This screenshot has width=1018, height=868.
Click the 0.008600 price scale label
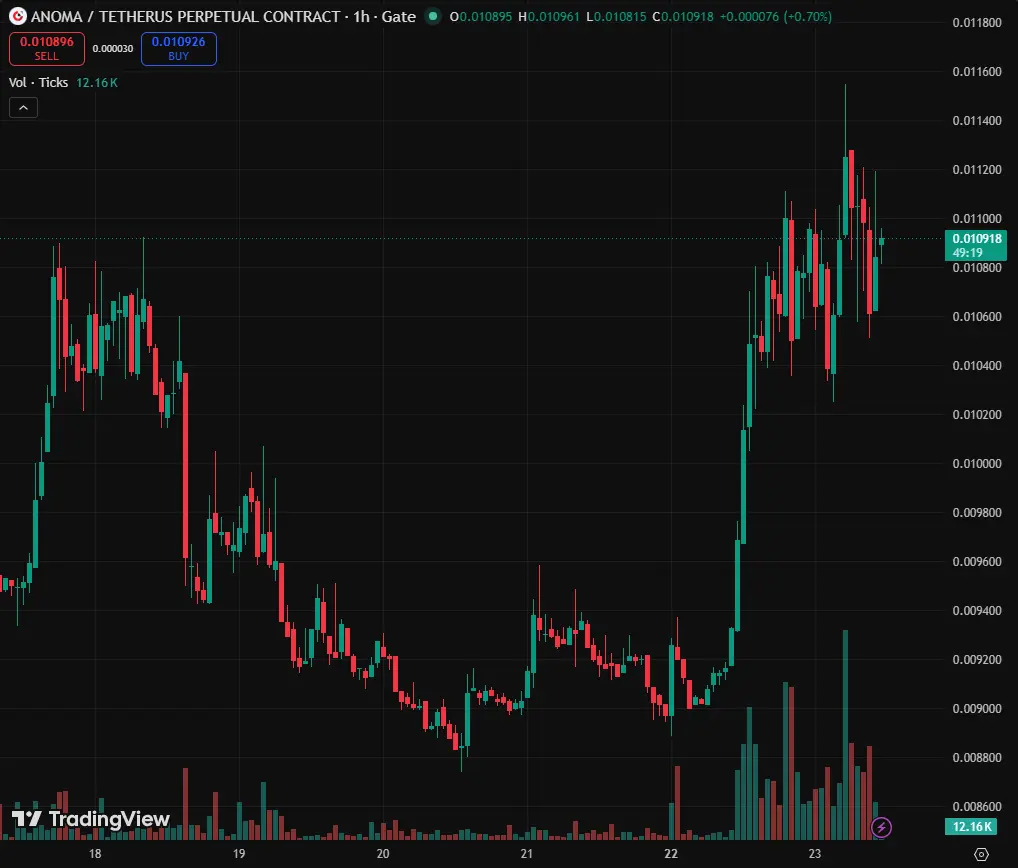pos(976,806)
